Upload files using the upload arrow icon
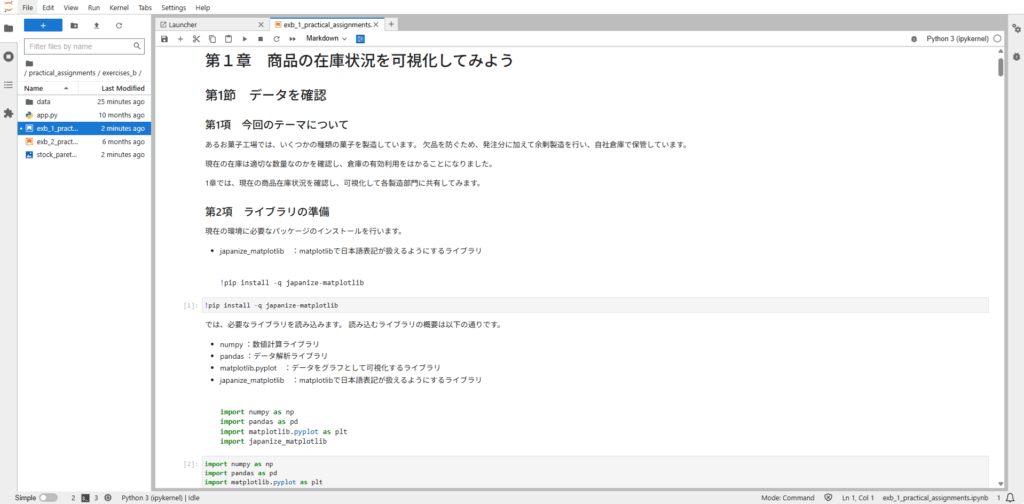Image resolution: width=1024 pixels, height=504 pixels. tap(96, 25)
